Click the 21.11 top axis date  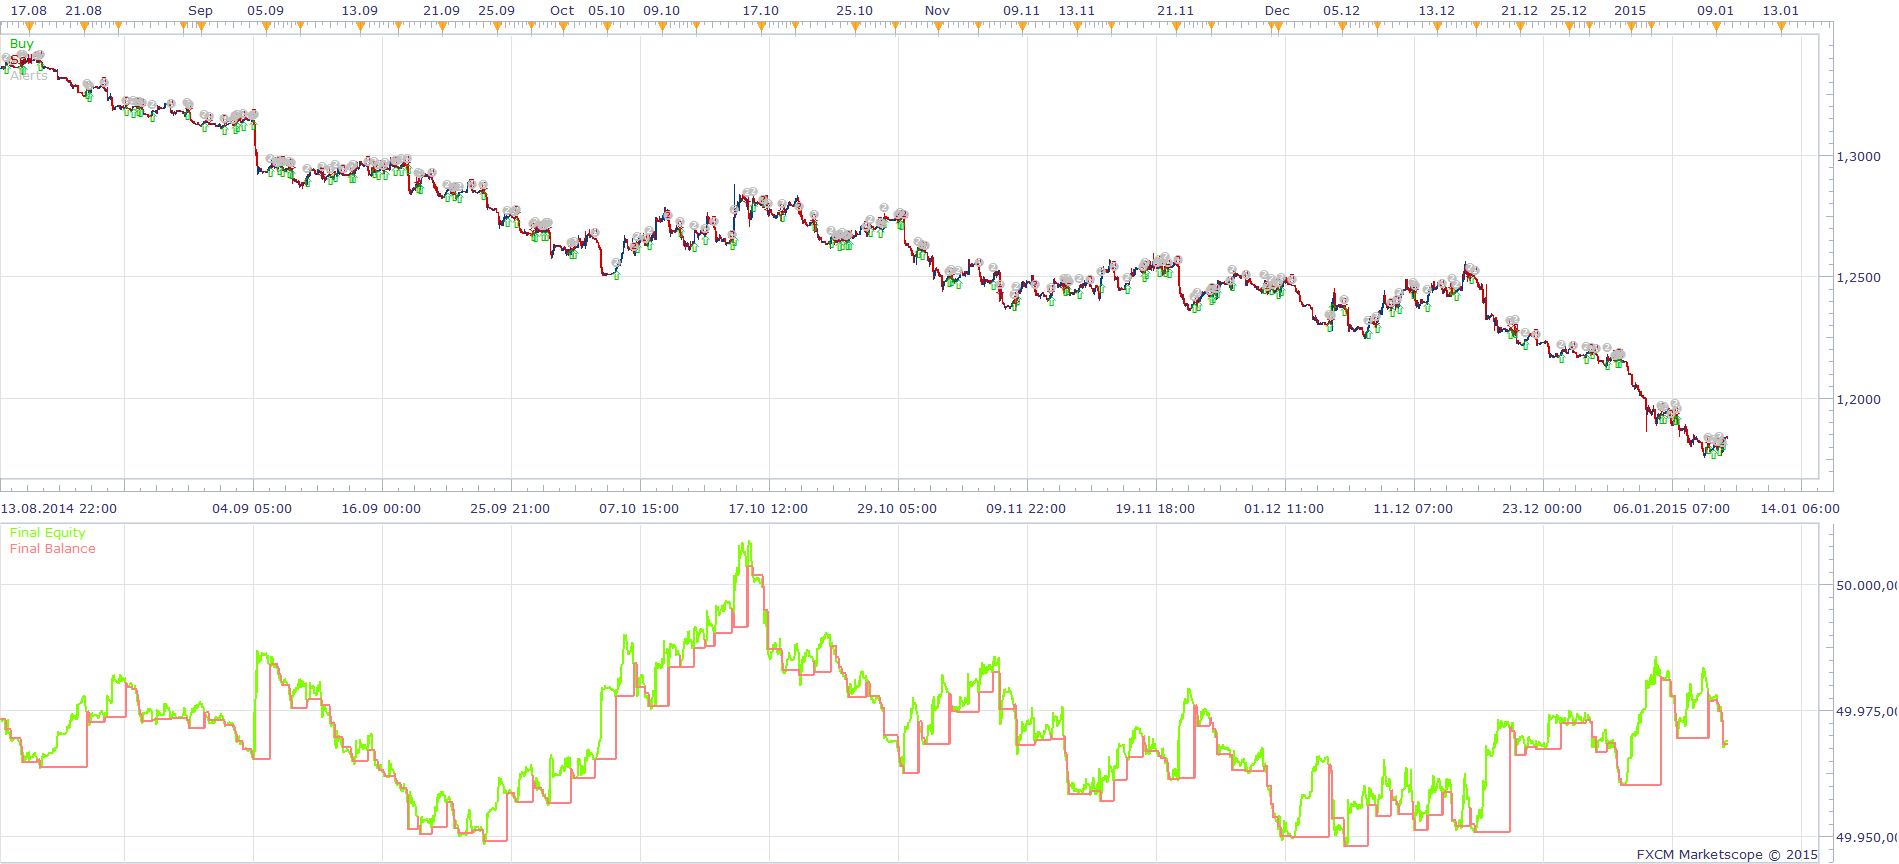click(x=1176, y=11)
